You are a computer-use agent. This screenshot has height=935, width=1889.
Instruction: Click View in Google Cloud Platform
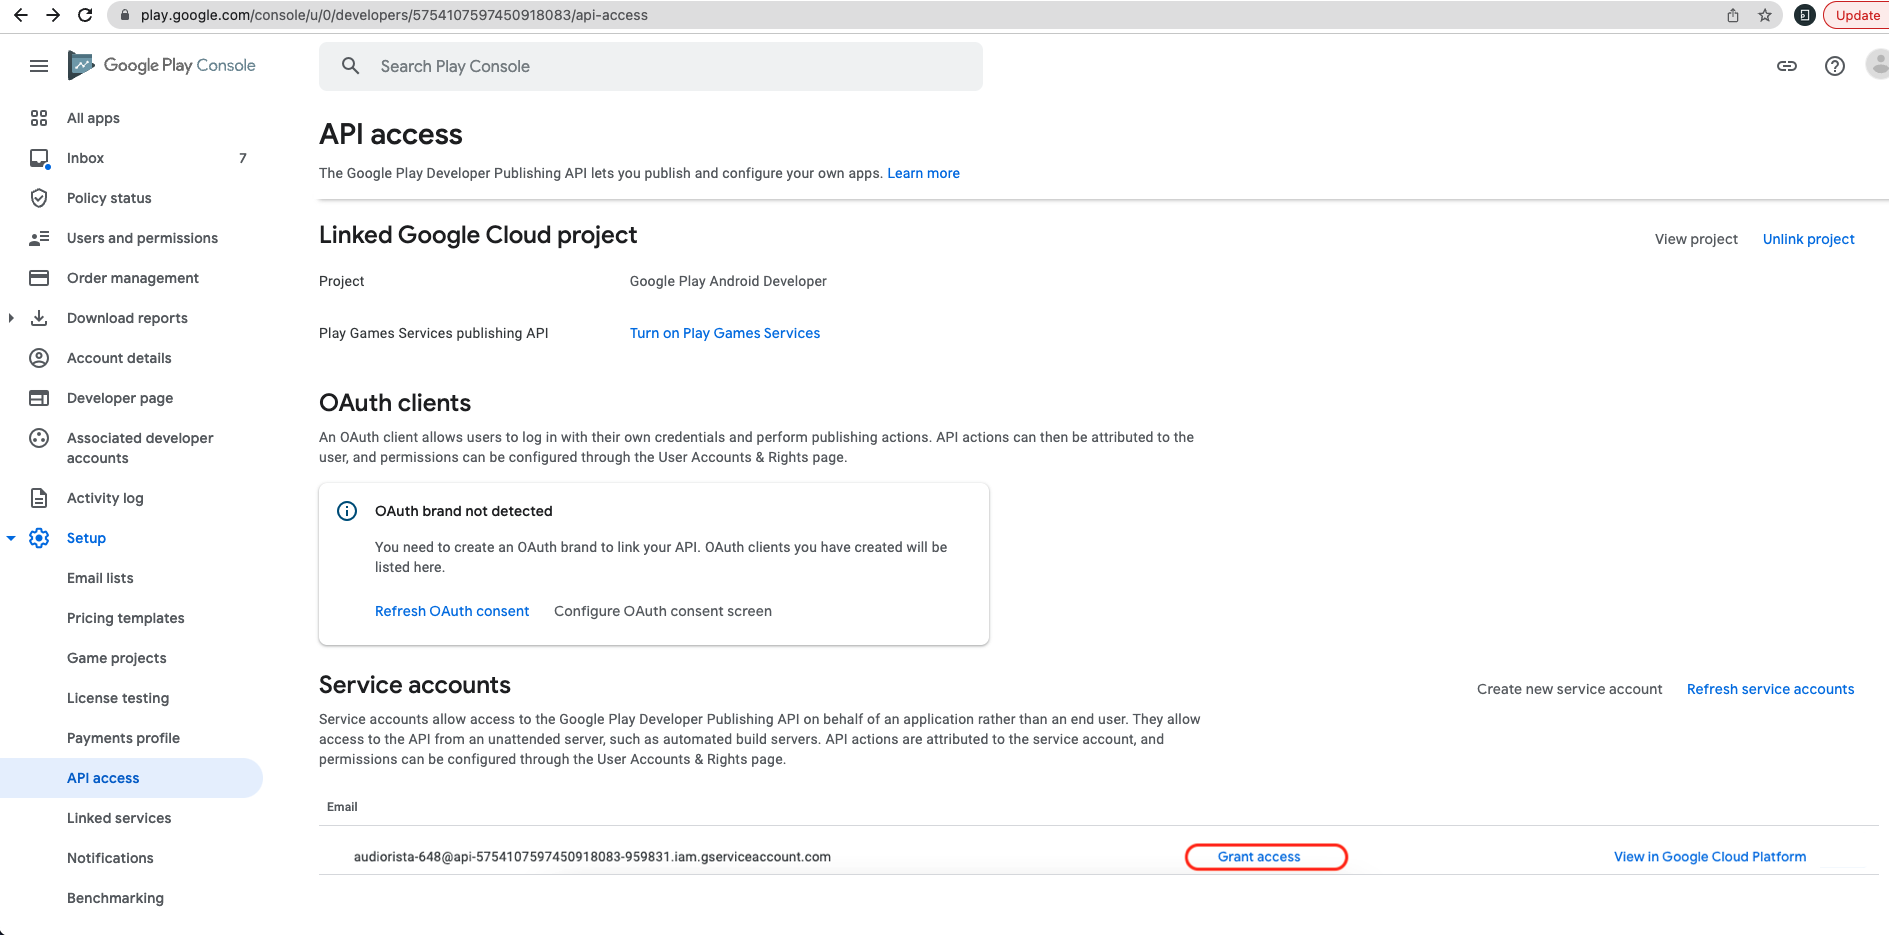(1710, 857)
